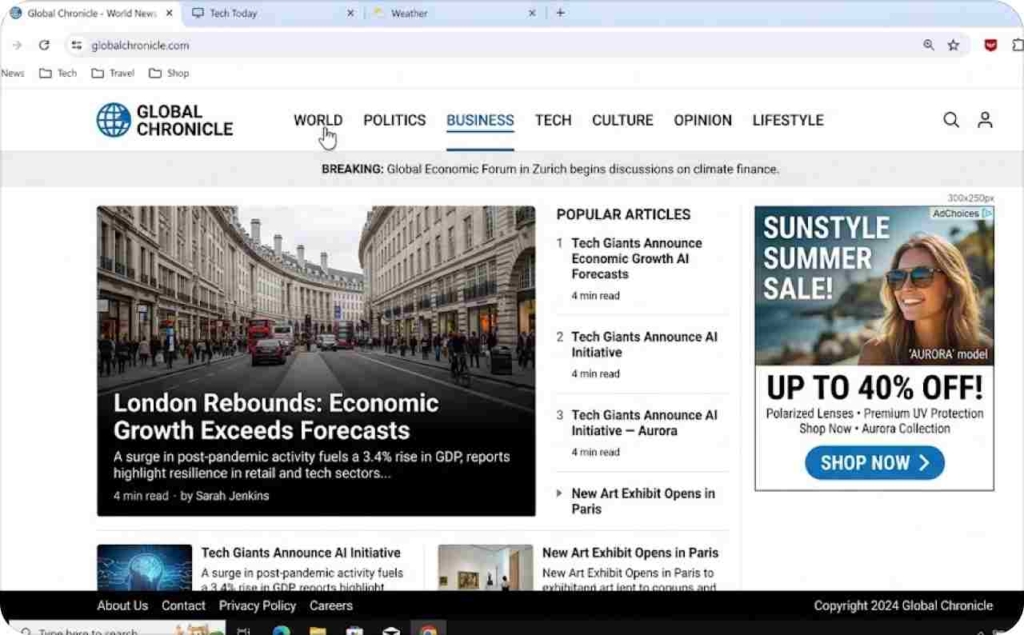The image size is (1024, 635).
Task: Bookmark the page with the star icon
Action: [x=952, y=45]
